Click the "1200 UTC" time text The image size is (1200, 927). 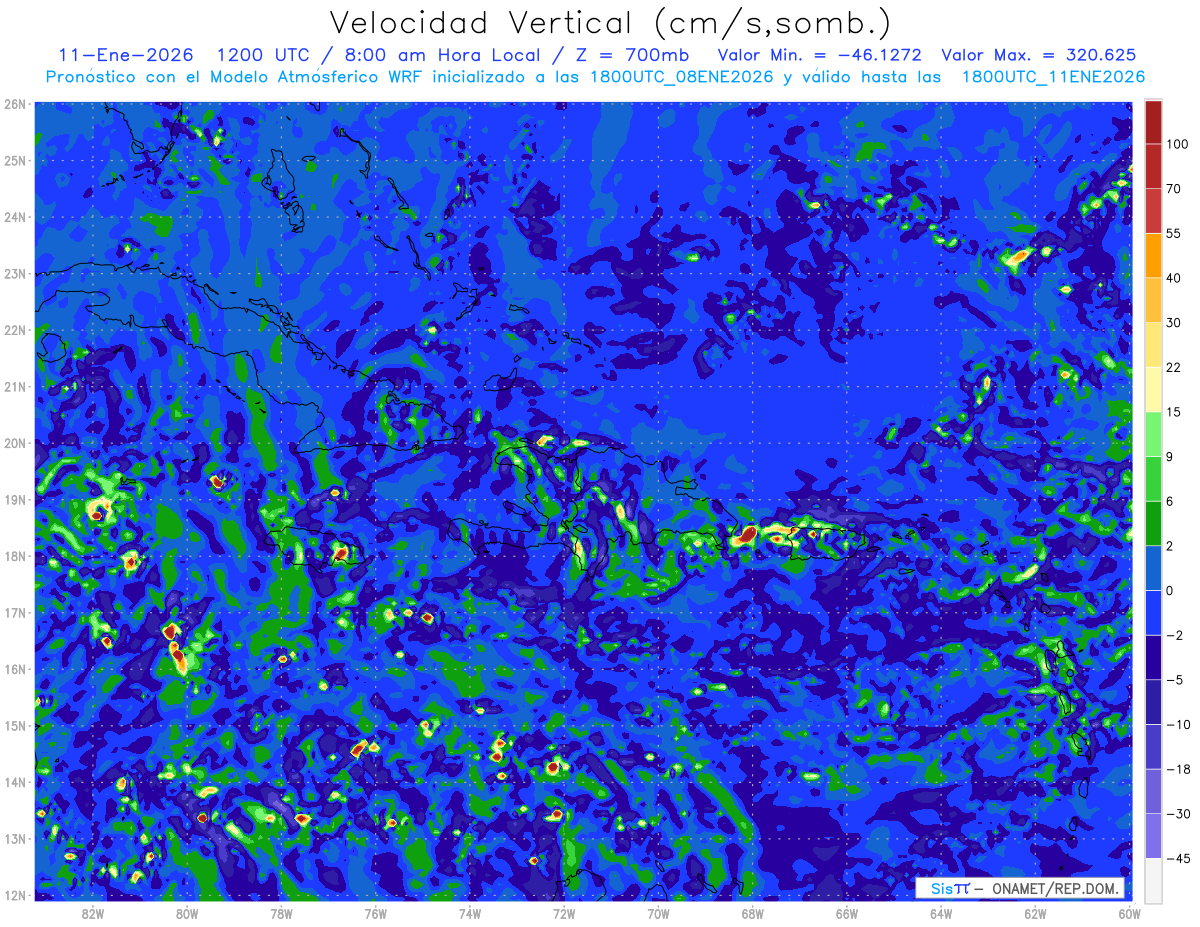[x=268, y=55]
